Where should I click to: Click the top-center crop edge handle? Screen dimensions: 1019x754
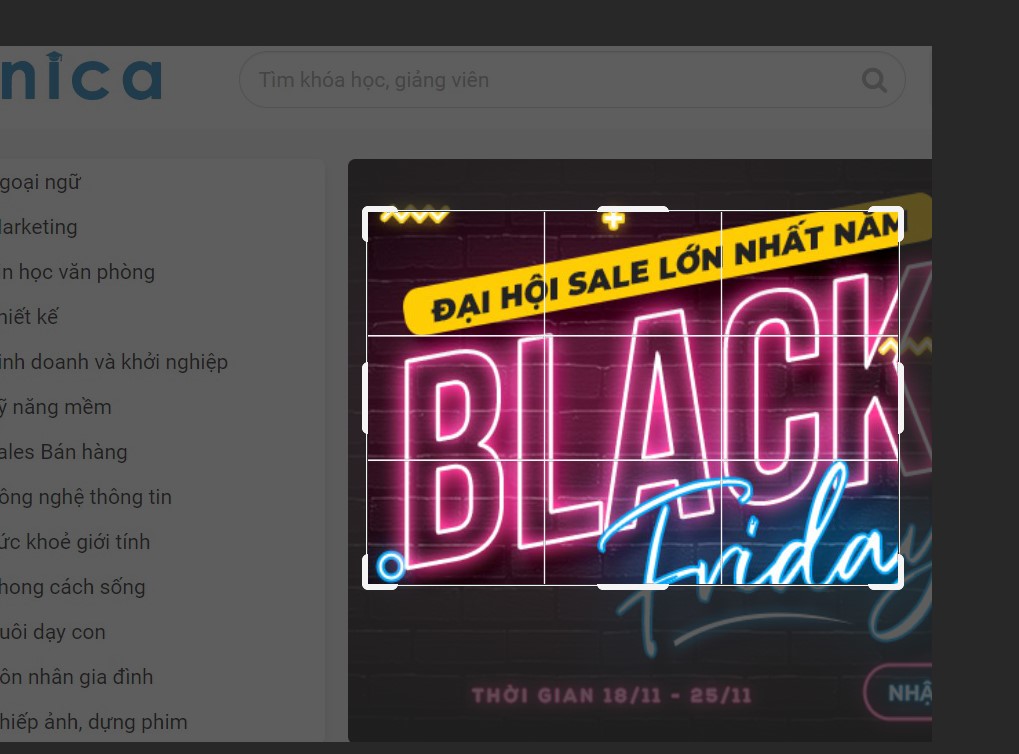633,209
